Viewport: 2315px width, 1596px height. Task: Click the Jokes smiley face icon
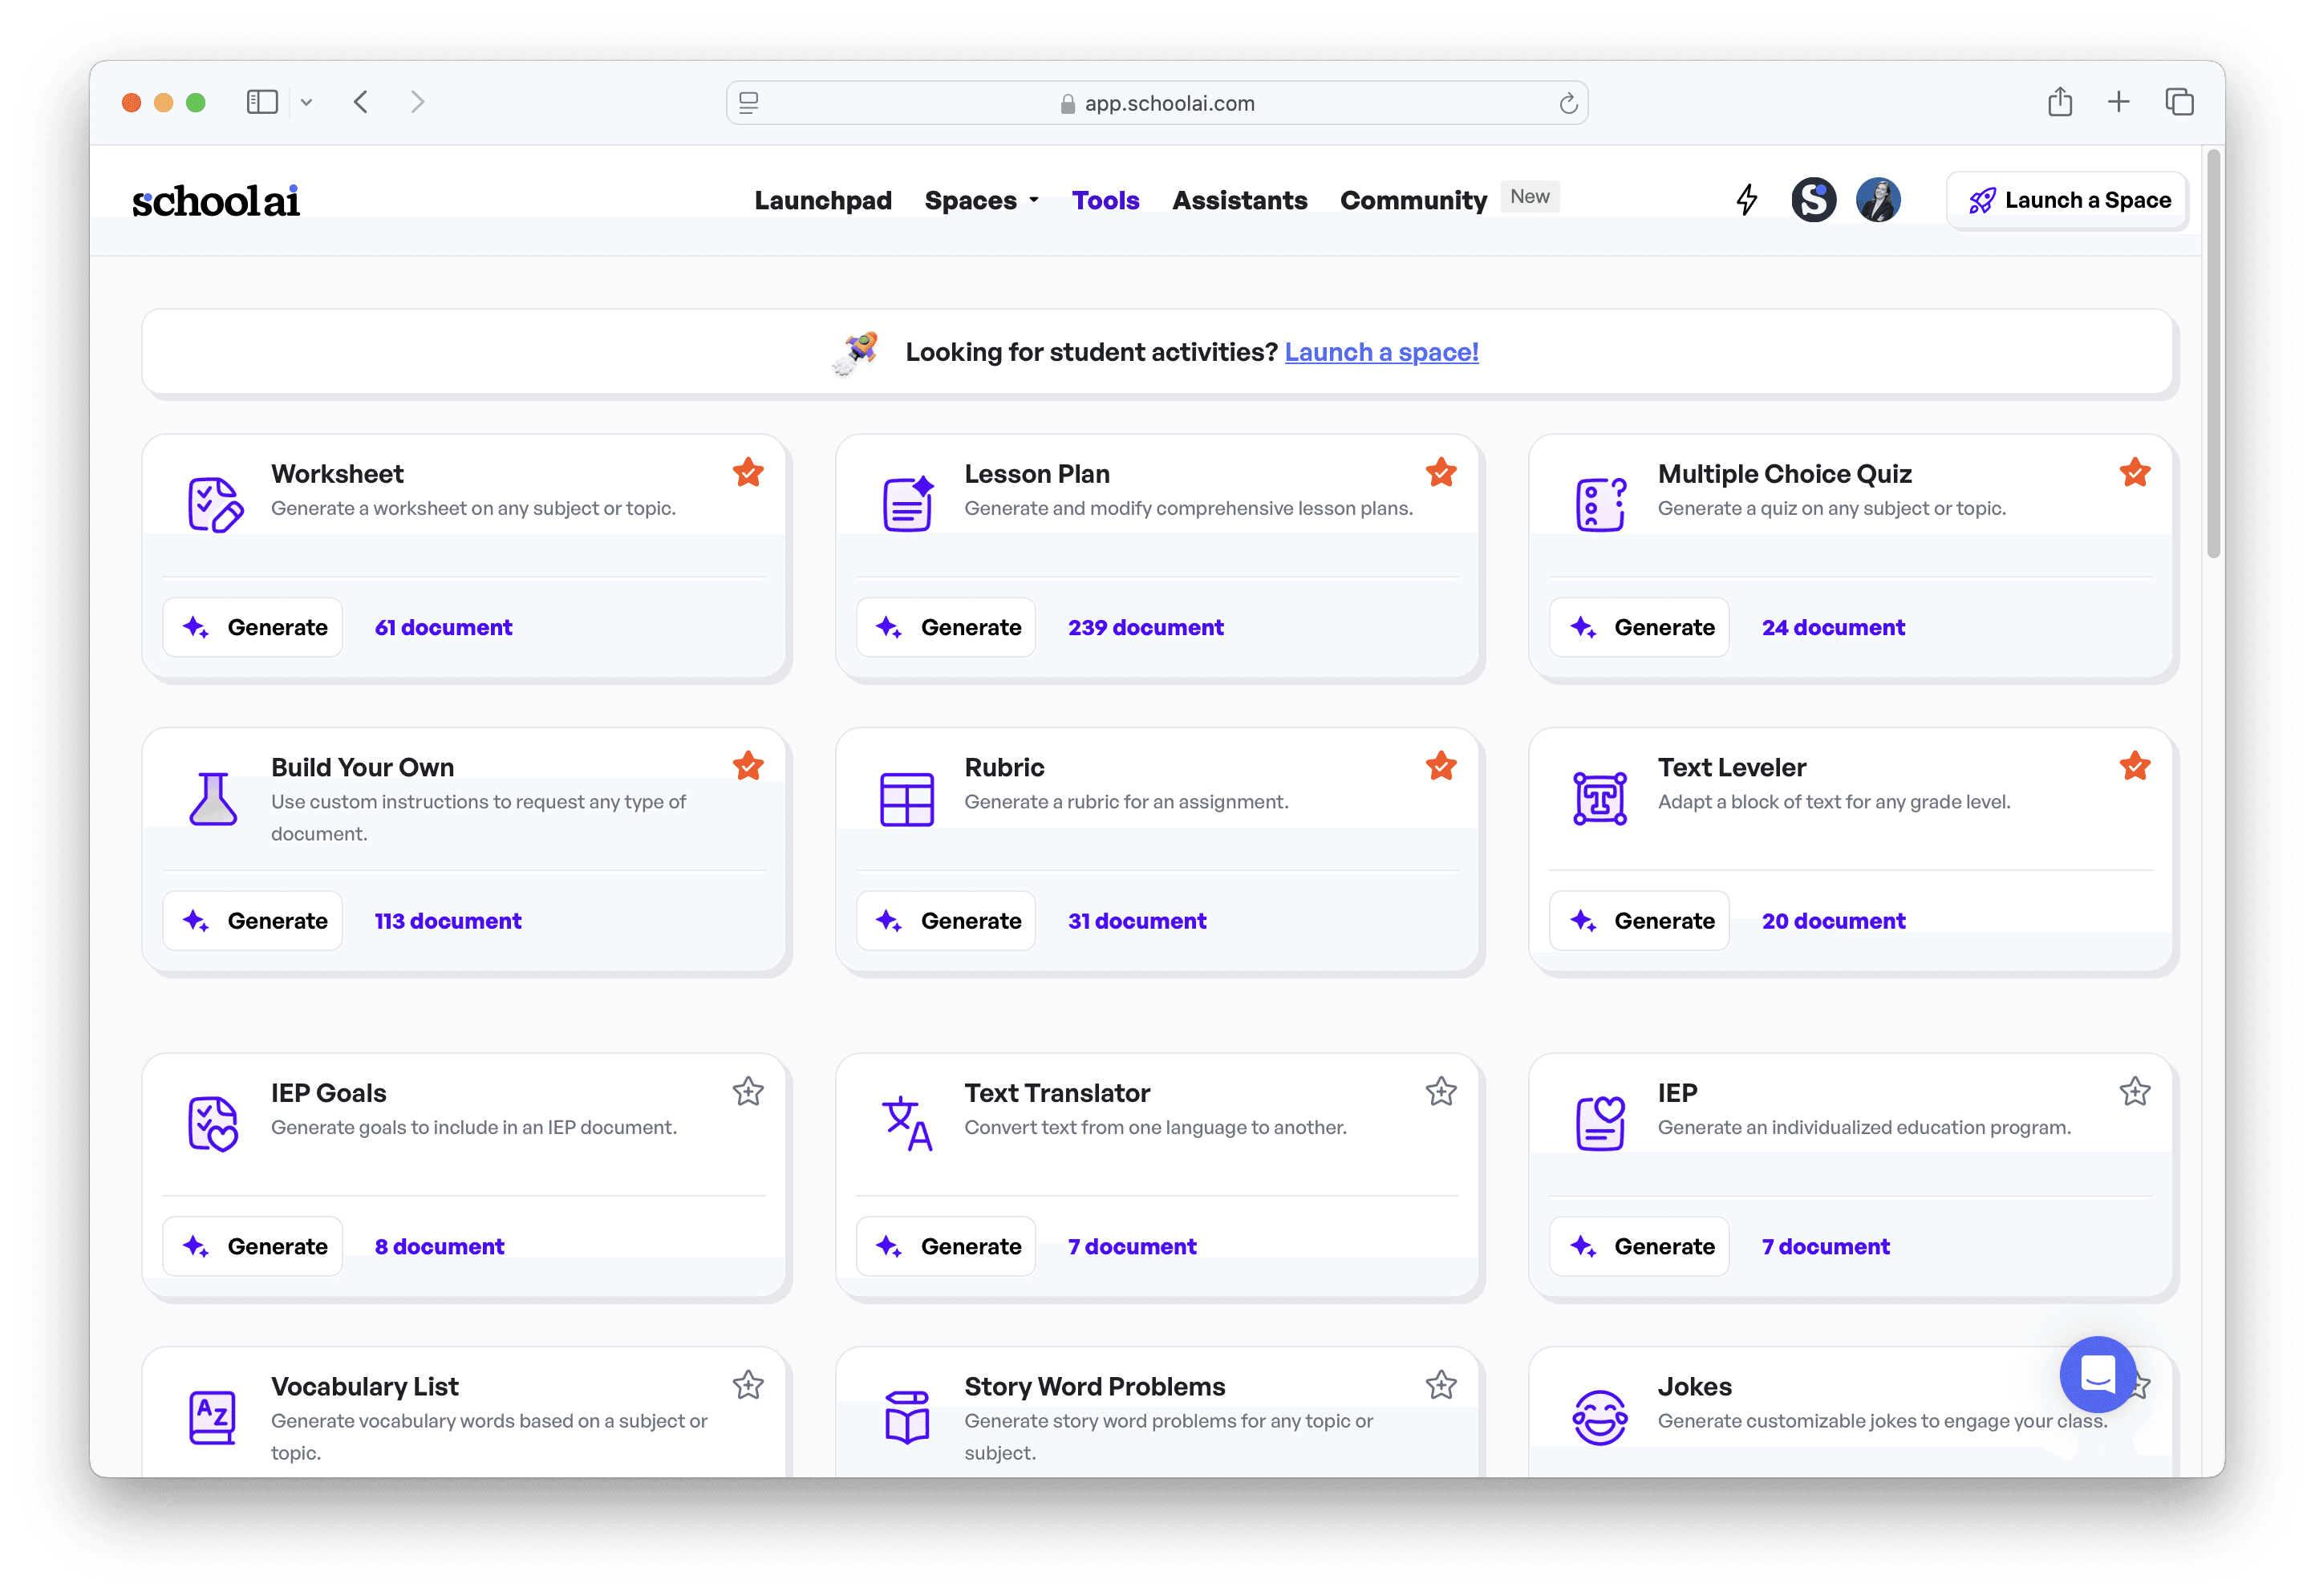click(x=1599, y=1416)
